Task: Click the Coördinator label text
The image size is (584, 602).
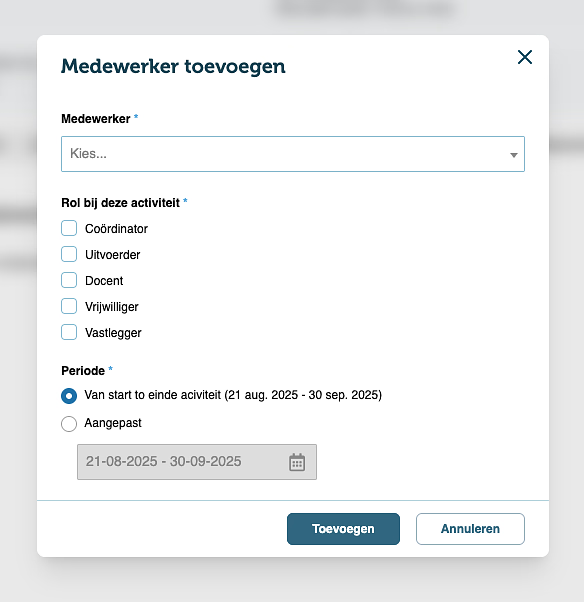Action: pyautogui.click(x=116, y=229)
